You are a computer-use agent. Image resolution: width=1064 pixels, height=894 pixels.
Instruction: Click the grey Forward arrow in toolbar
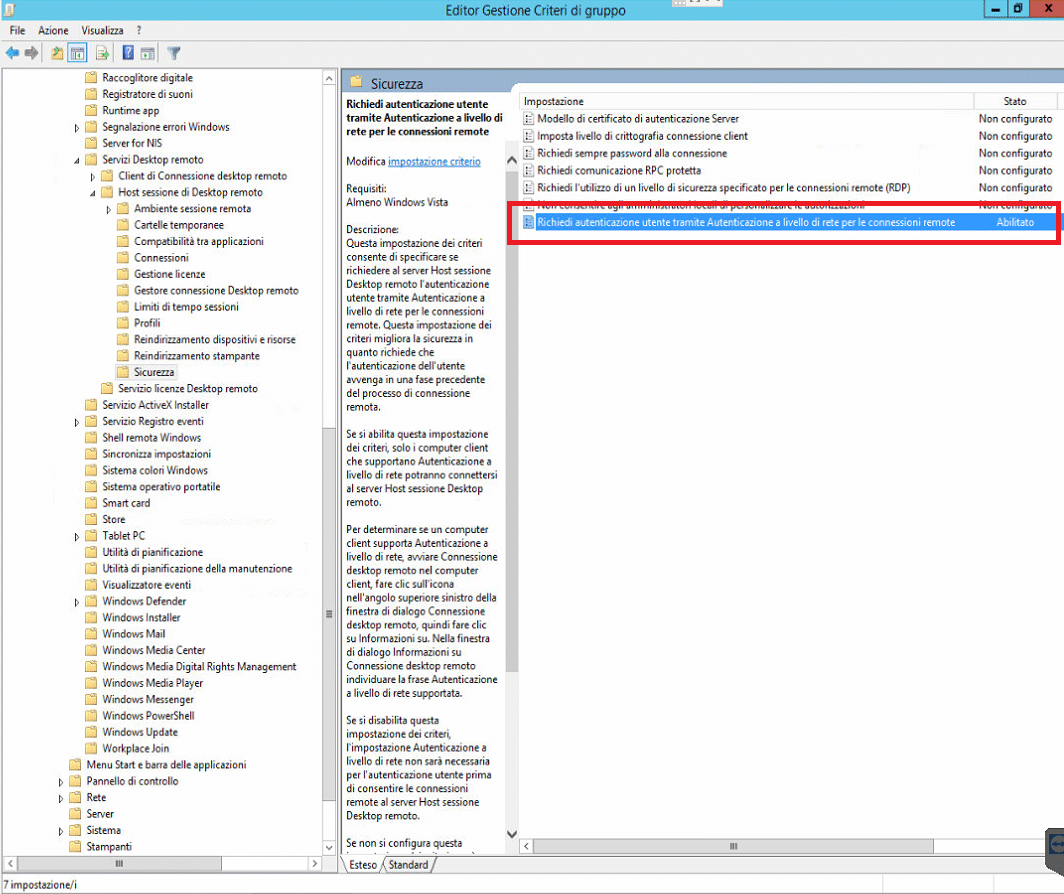(31, 53)
